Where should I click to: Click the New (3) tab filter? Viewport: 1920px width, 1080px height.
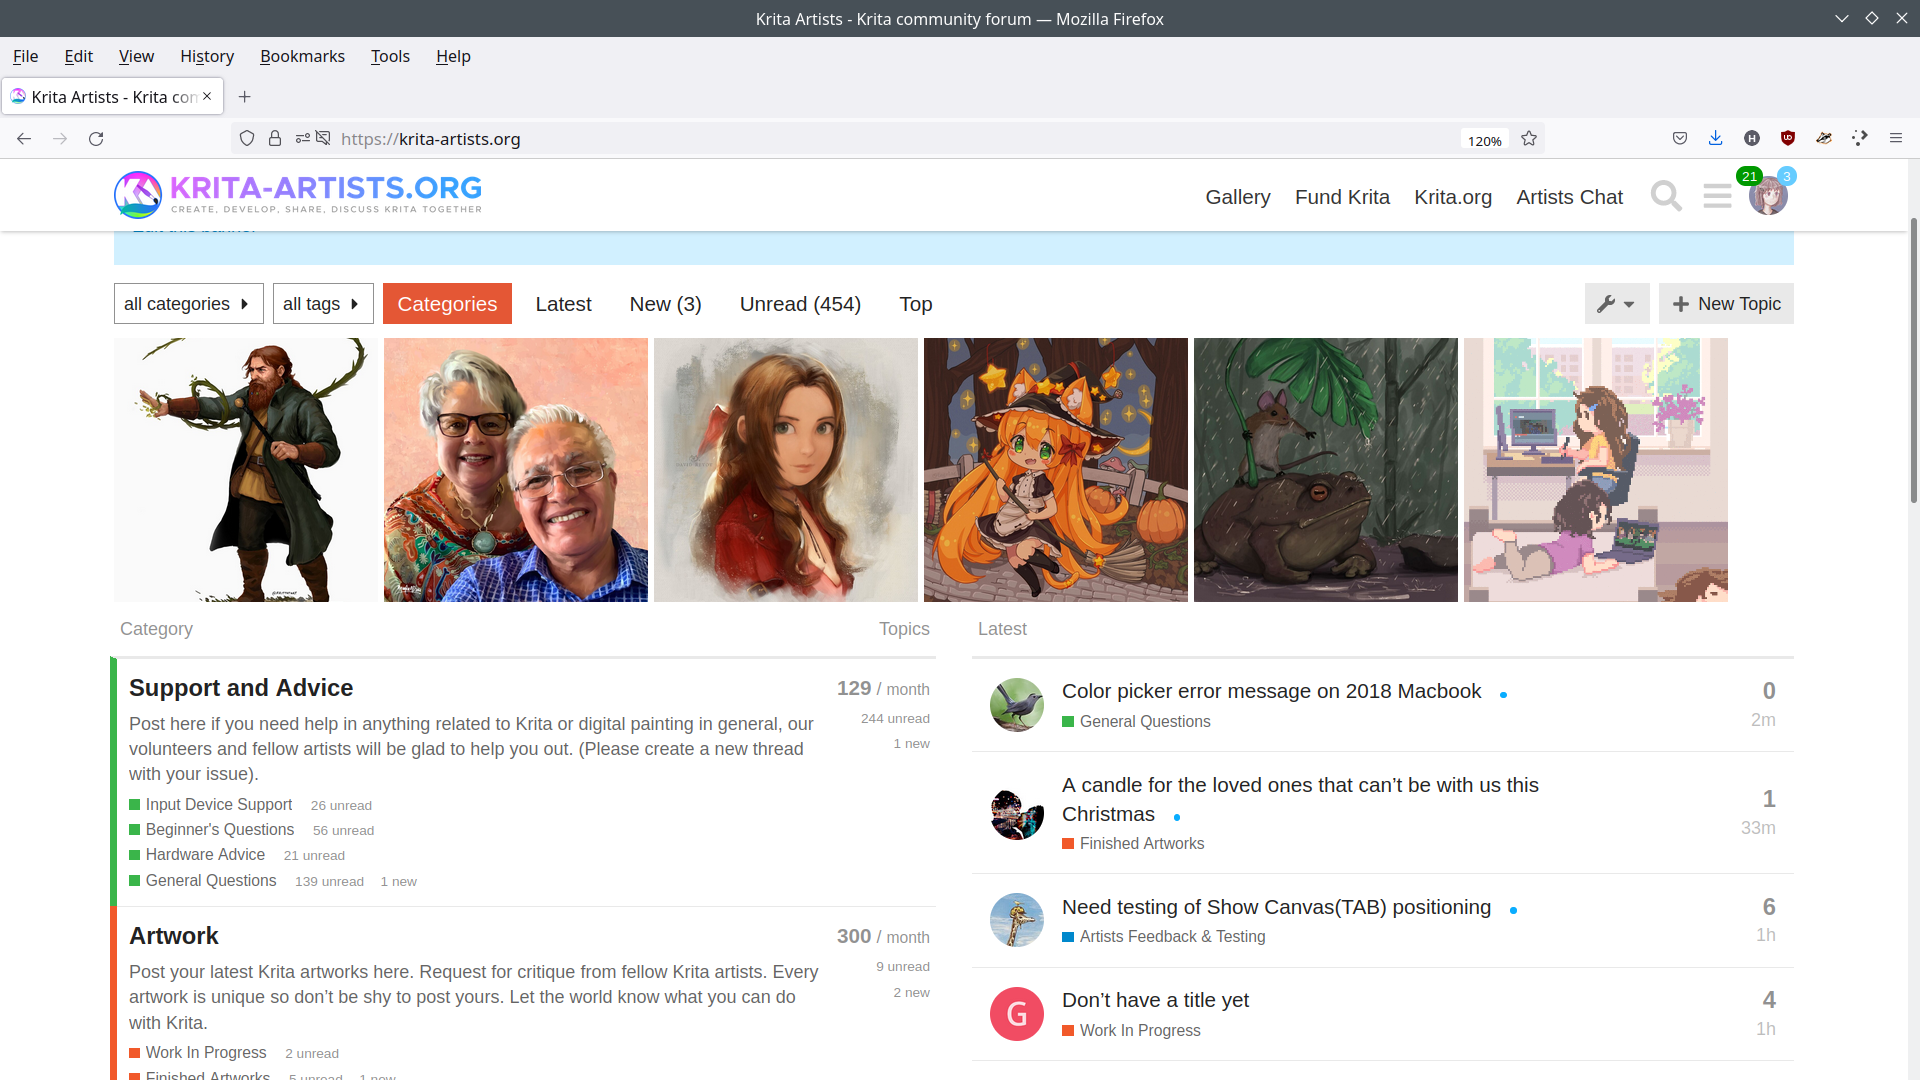(665, 303)
